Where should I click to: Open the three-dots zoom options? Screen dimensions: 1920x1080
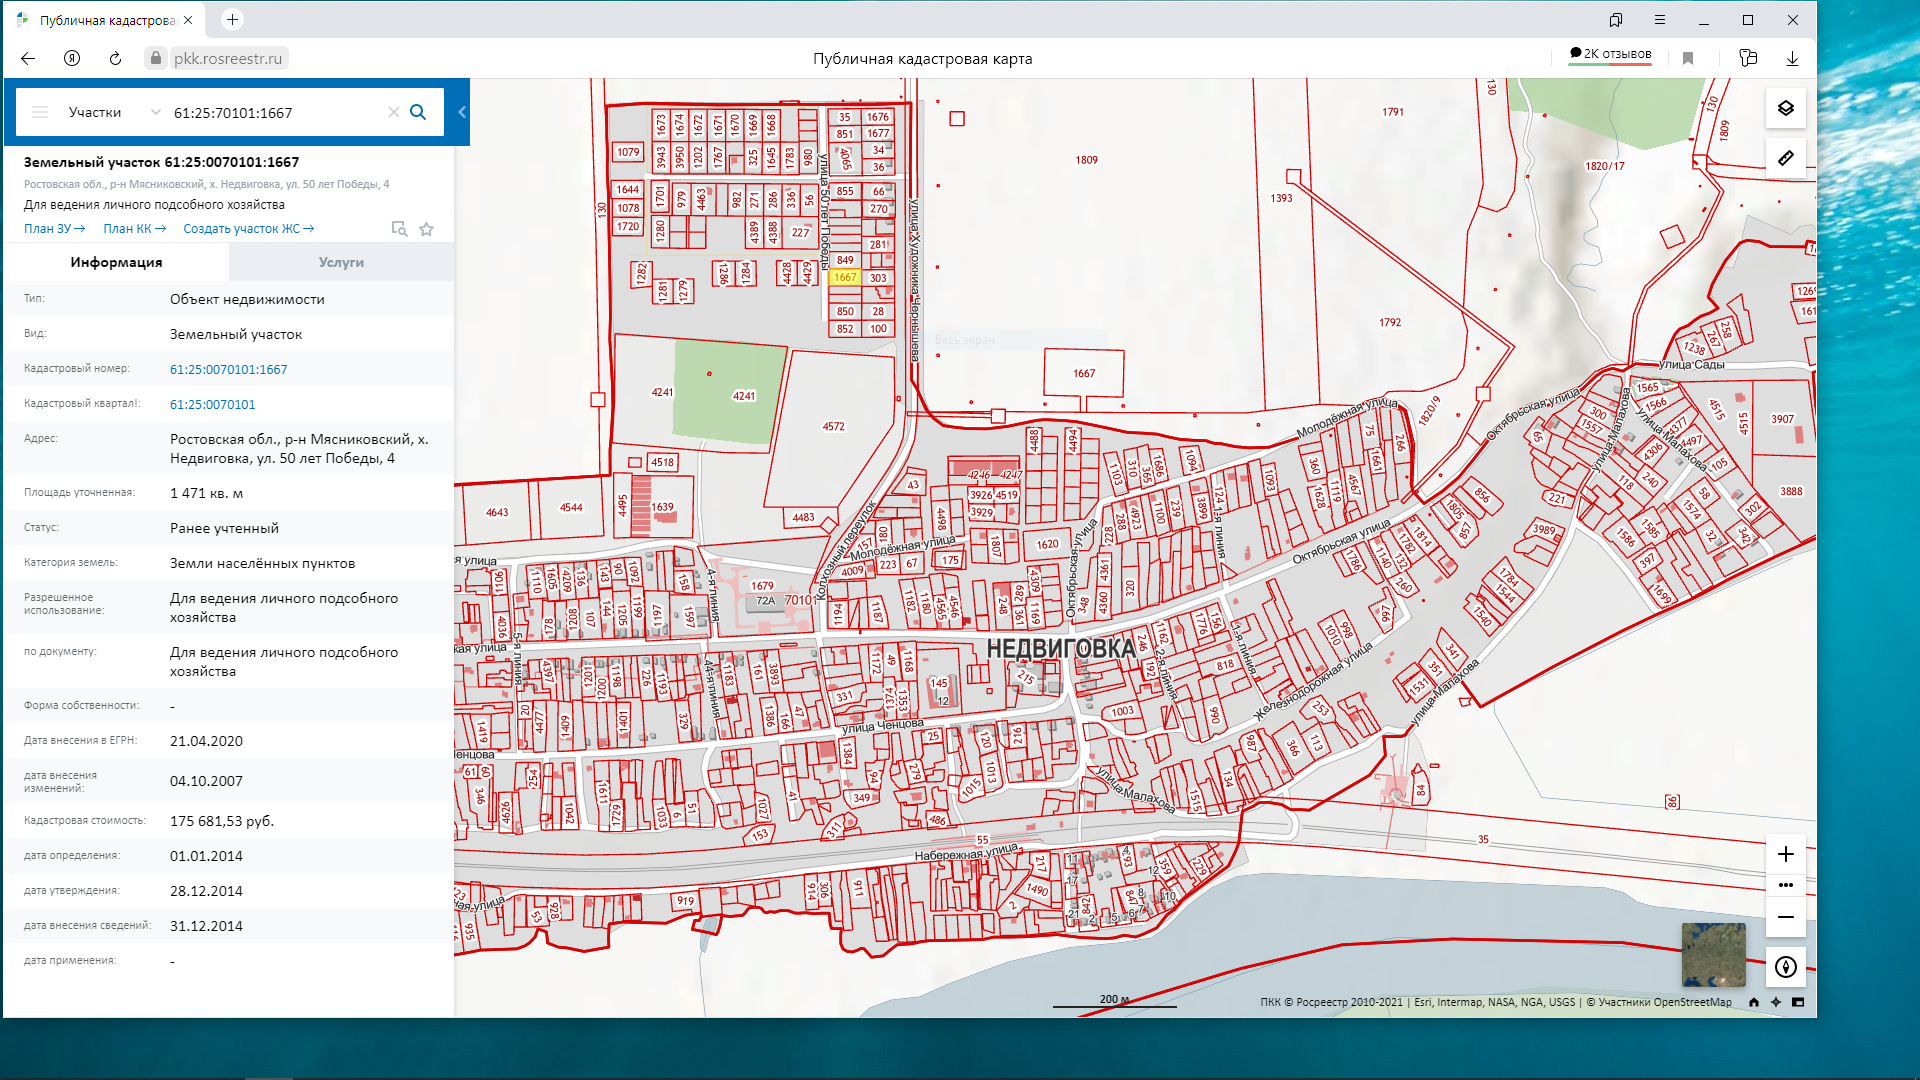[1785, 885]
